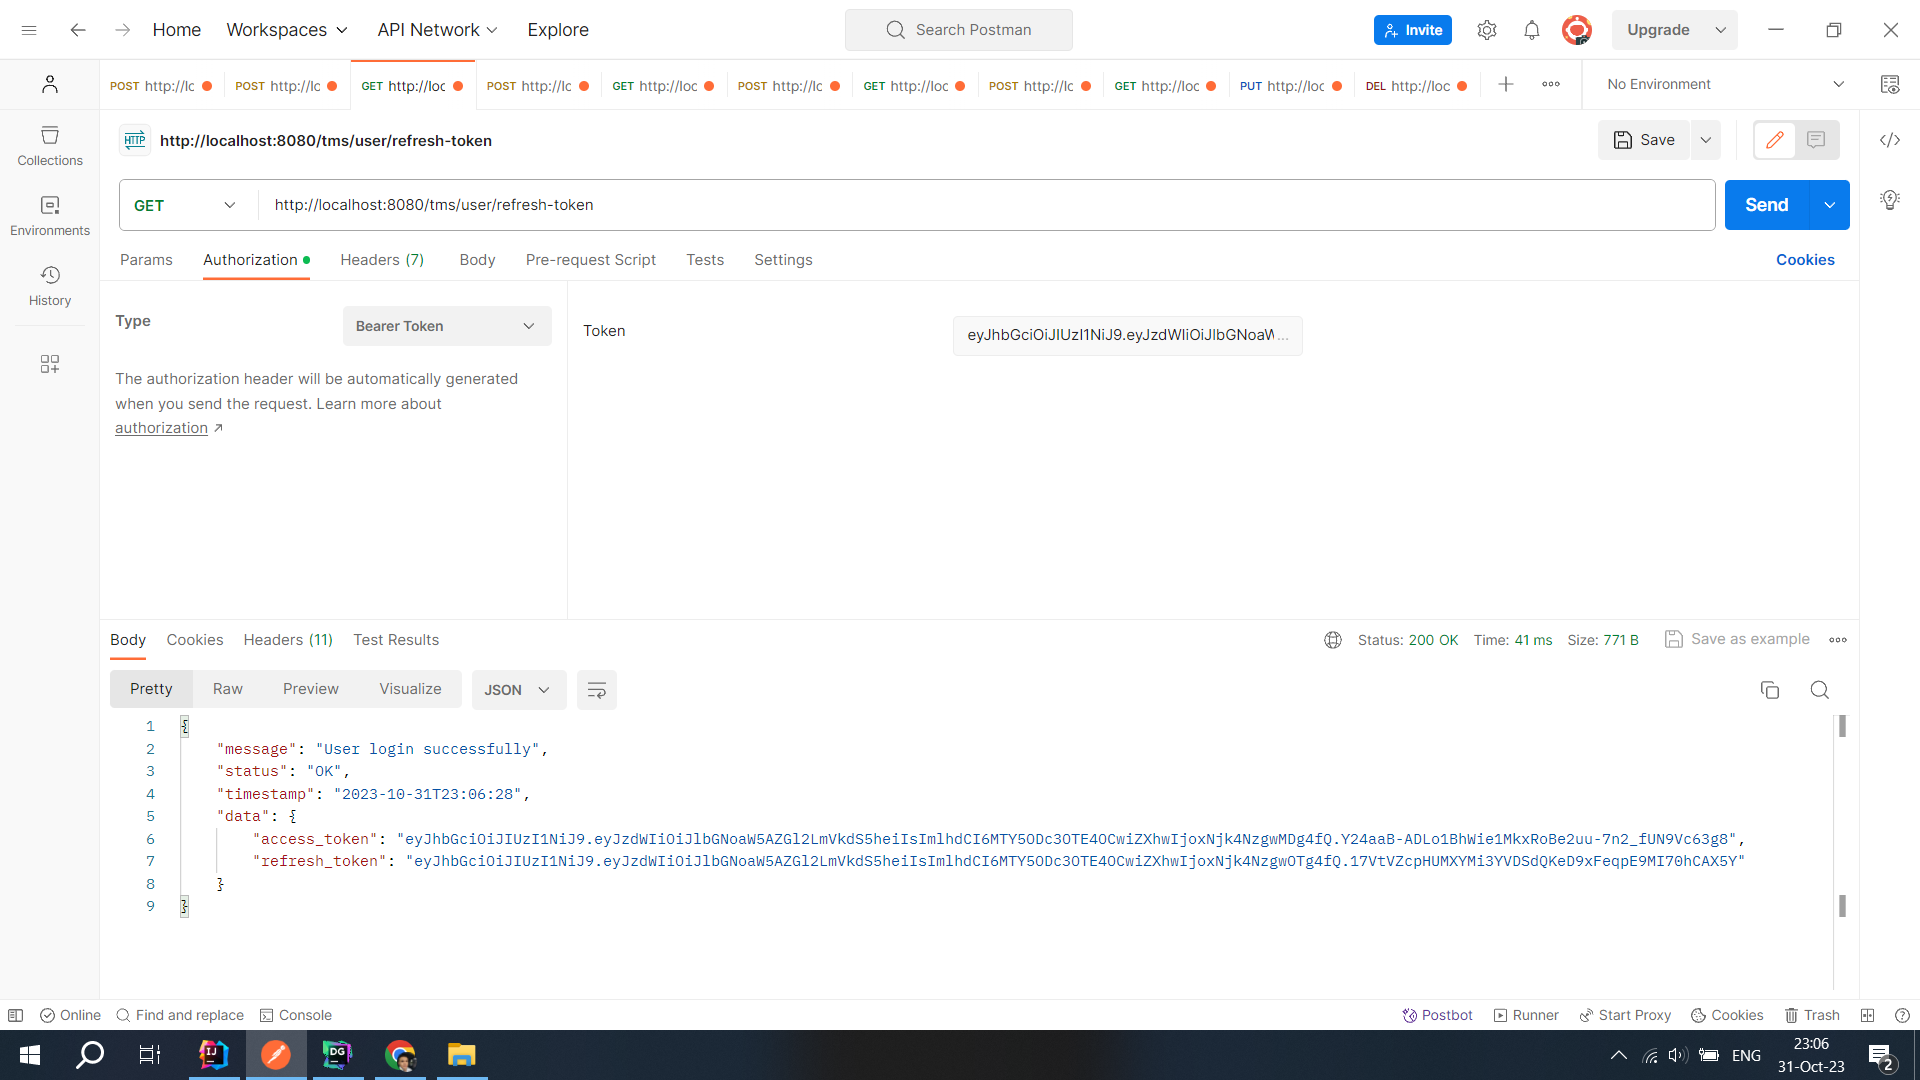Change JSON response format dropdown
The image size is (1920, 1080).
[x=517, y=689]
